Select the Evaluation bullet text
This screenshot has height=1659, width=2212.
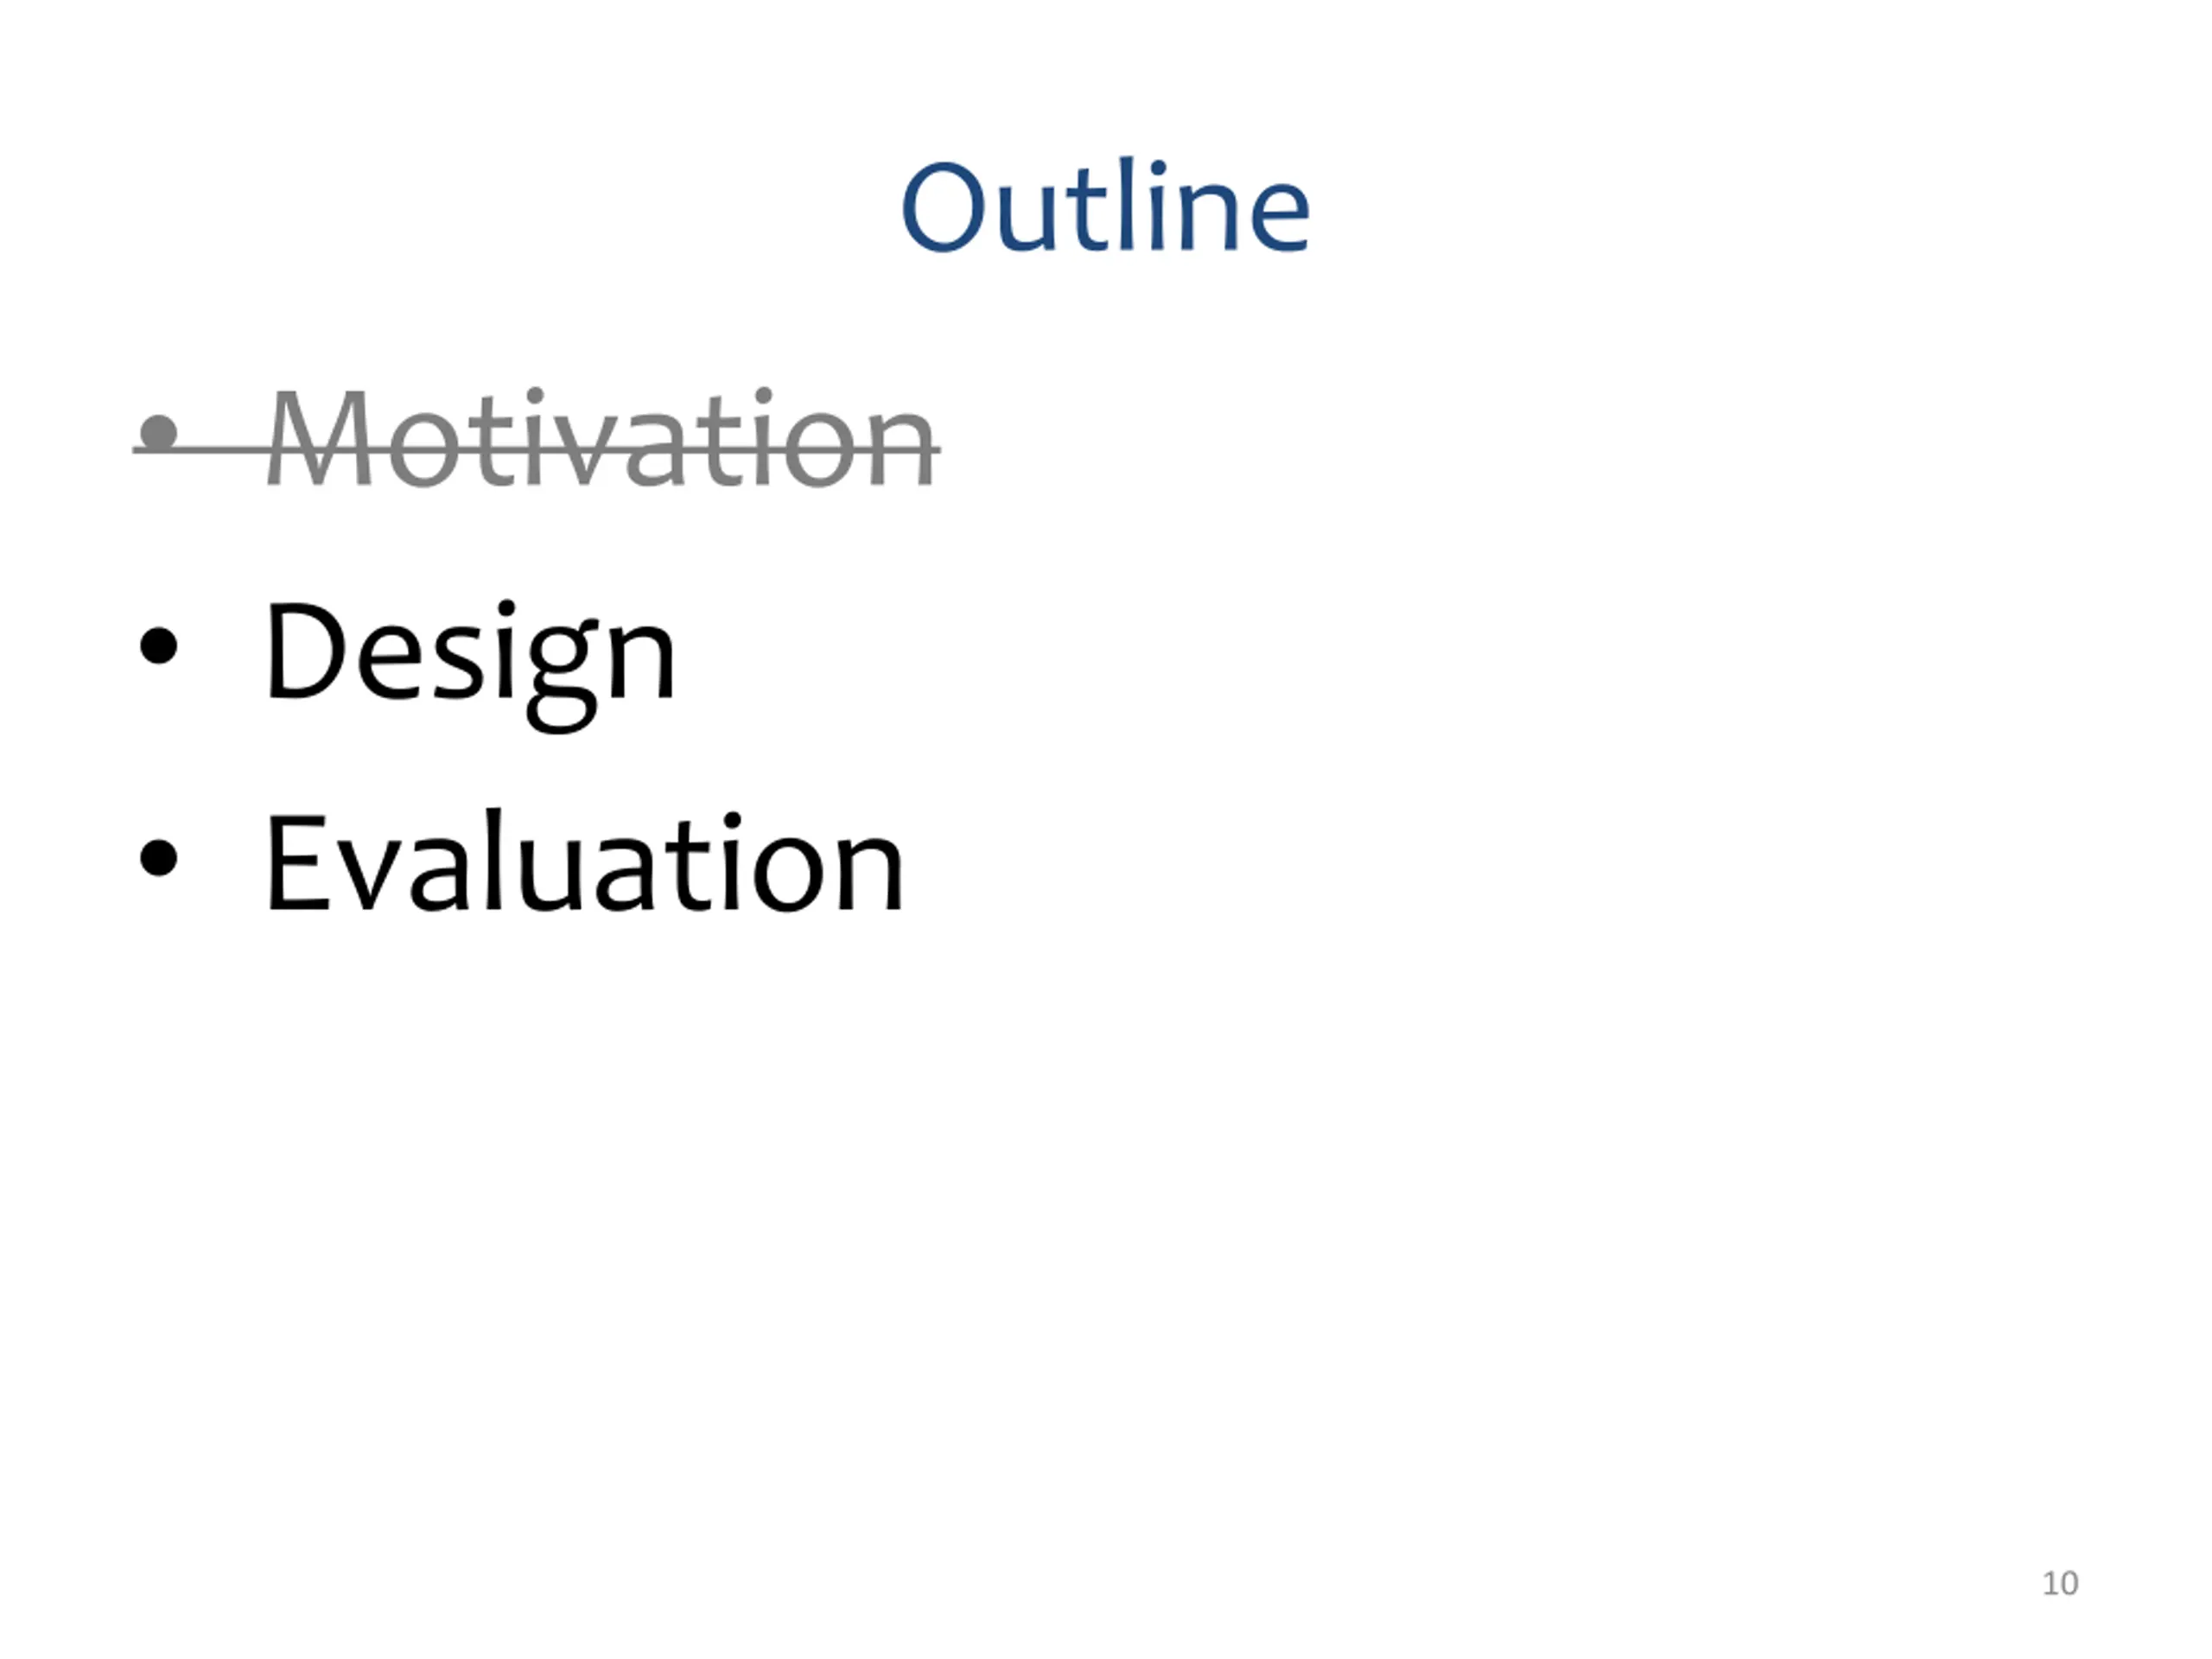click(584, 862)
